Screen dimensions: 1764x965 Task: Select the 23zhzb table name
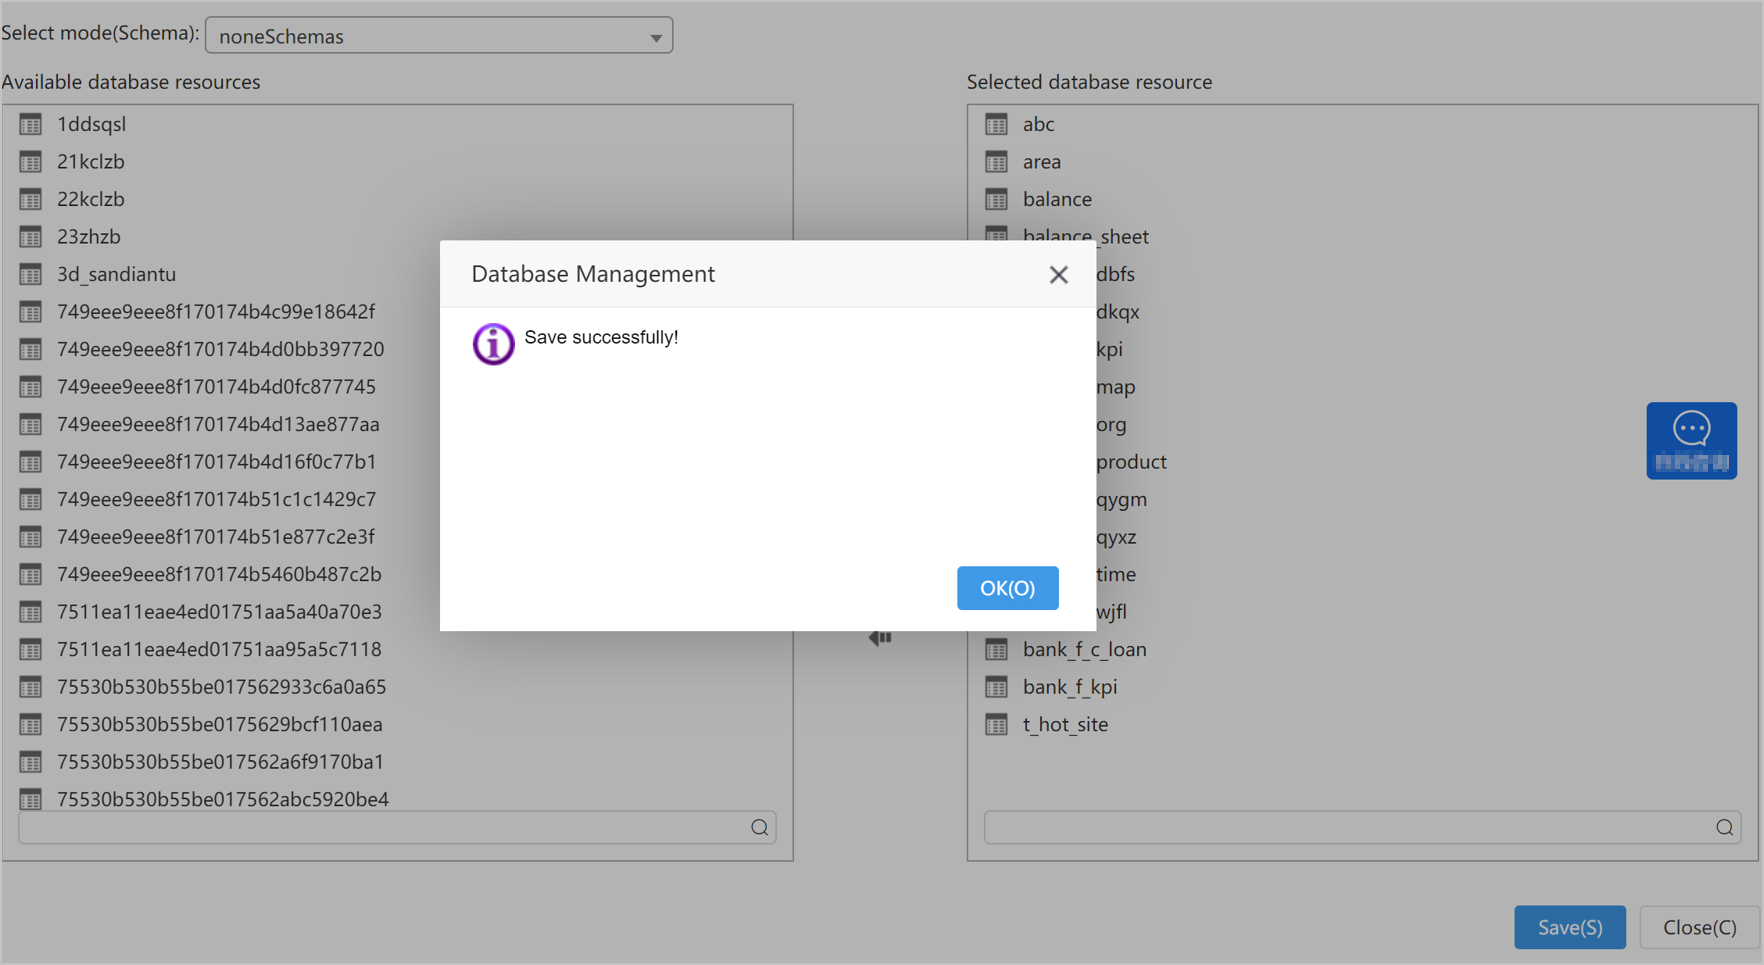(x=89, y=236)
